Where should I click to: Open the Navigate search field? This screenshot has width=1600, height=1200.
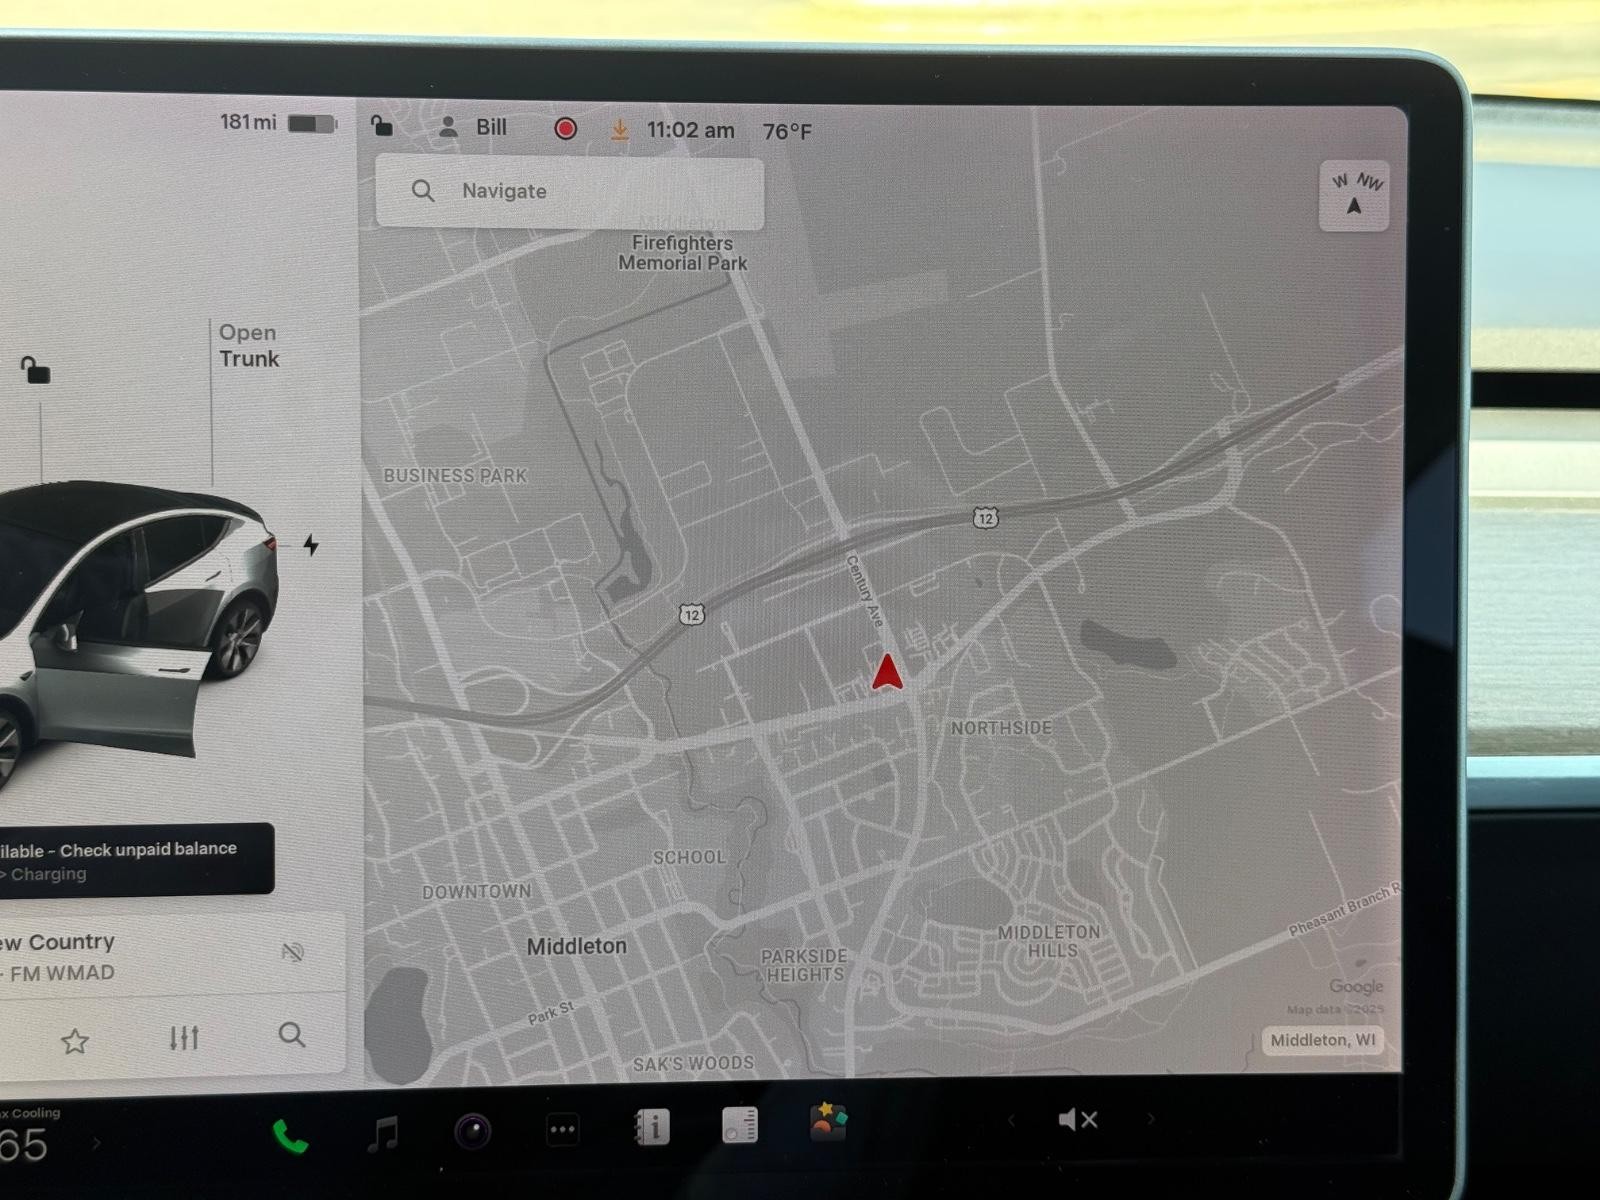569,192
